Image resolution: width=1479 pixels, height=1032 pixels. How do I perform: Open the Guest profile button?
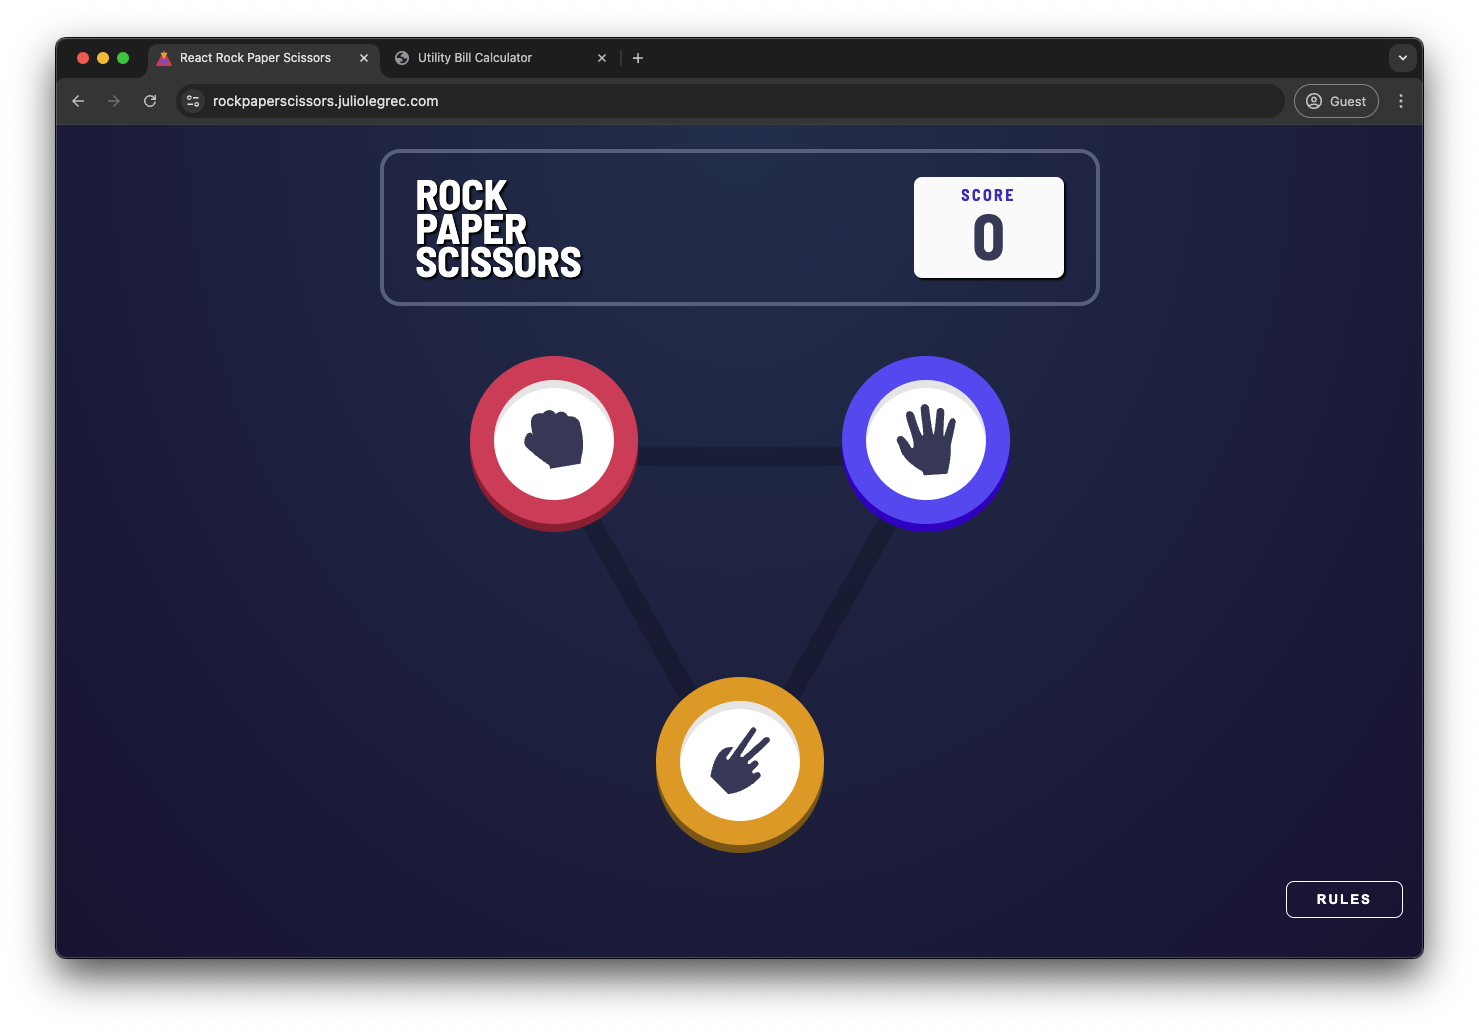(1335, 101)
